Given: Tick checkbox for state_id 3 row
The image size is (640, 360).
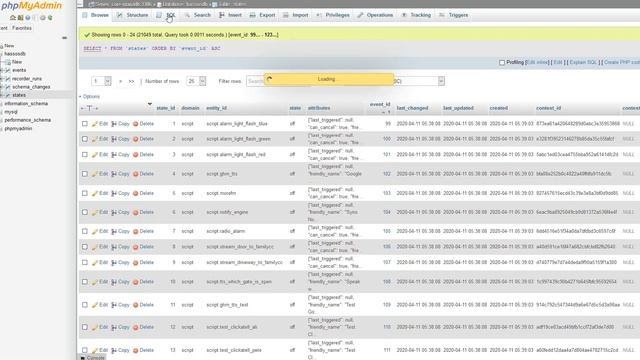Looking at the screenshot, I should pyautogui.click(x=84, y=155).
